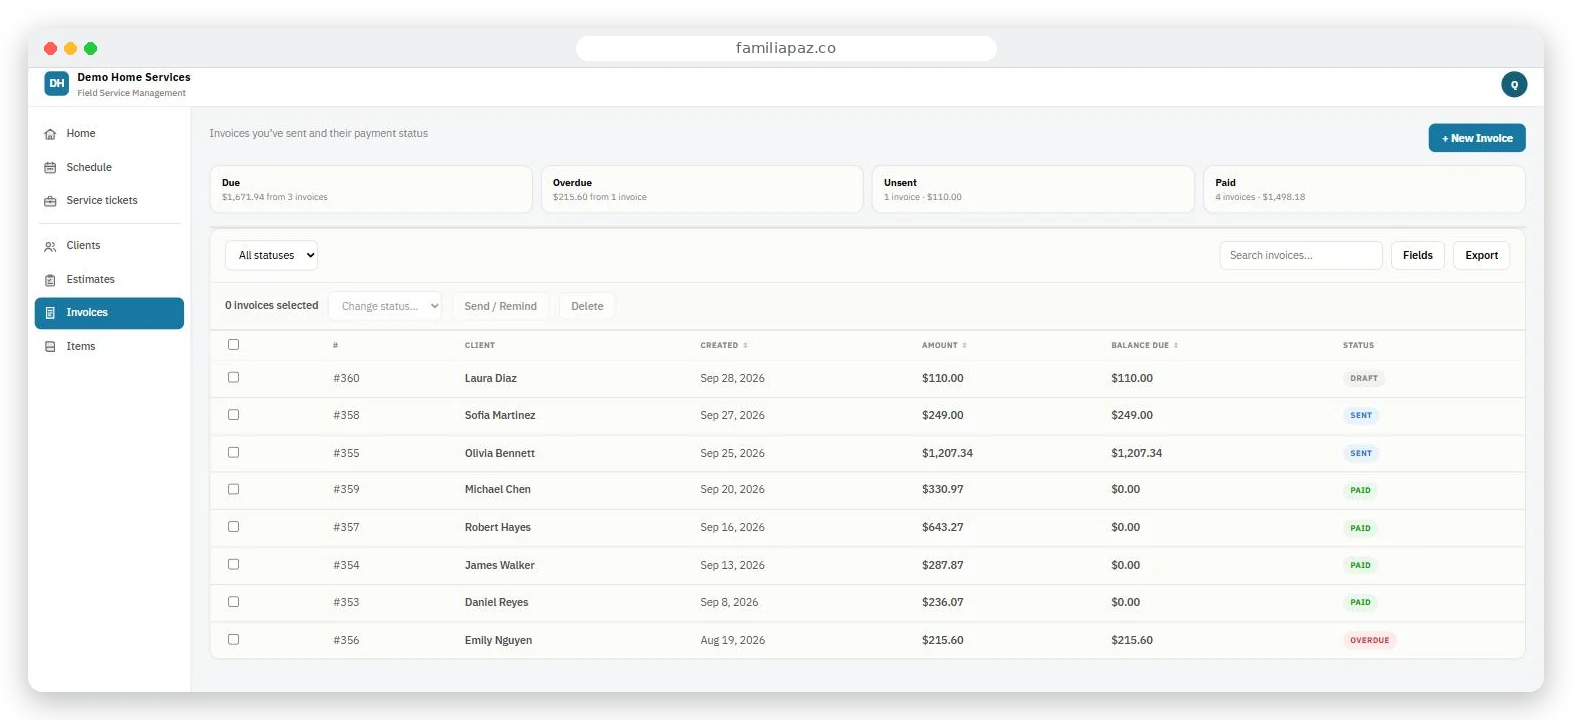Image resolution: width=1572 pixels, height=720 pixels.
Task: Click the OVERDUE status badge
Action: pos(1369,640)
